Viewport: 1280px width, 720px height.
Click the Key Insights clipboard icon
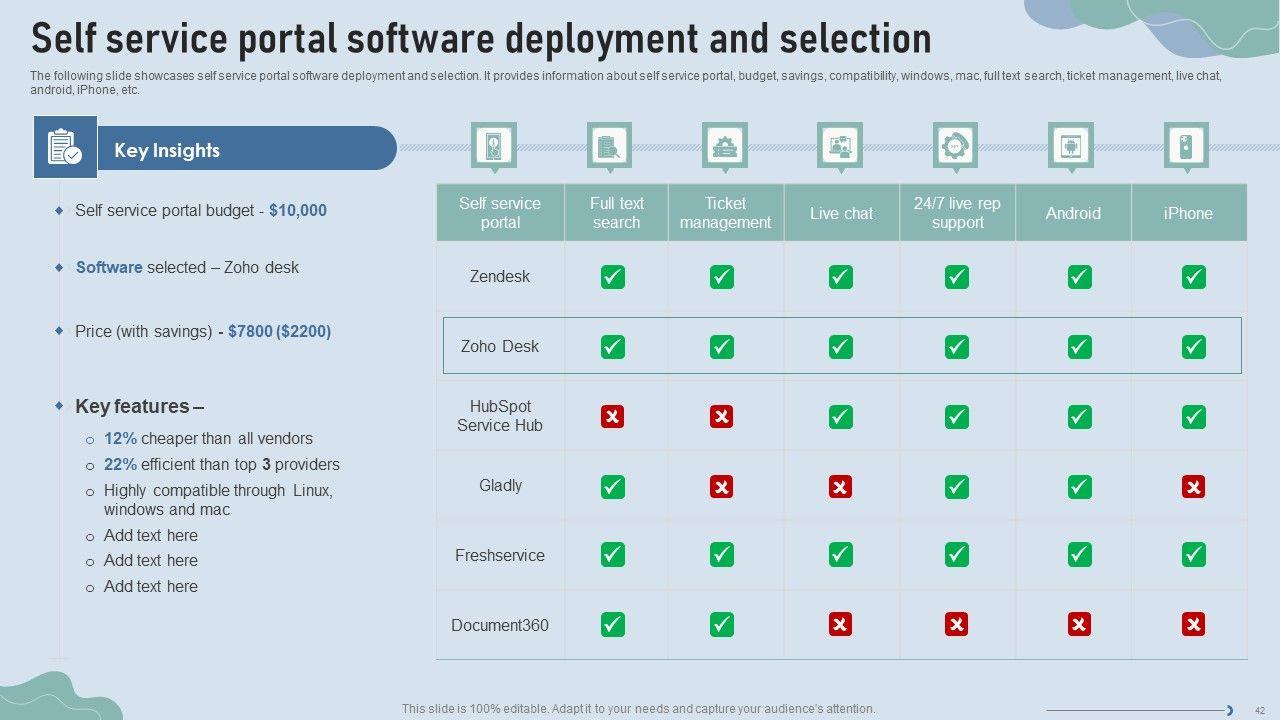click(65, 147)
